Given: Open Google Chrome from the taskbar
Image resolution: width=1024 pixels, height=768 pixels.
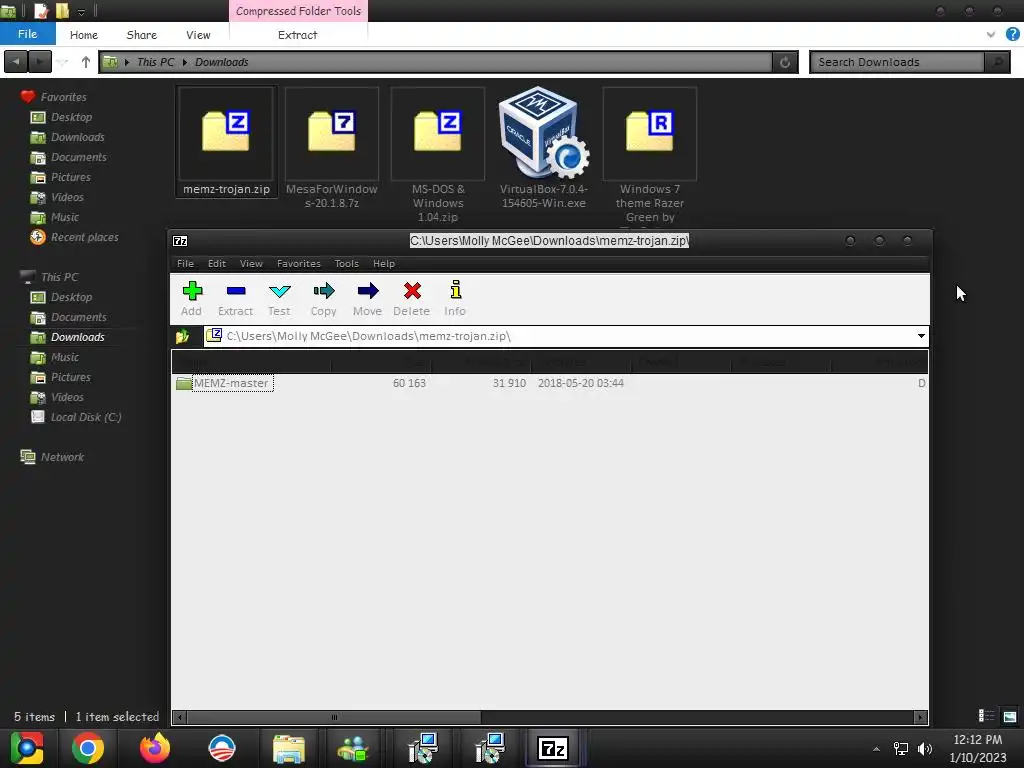Looking at the screenshot, I should (88, 748).
